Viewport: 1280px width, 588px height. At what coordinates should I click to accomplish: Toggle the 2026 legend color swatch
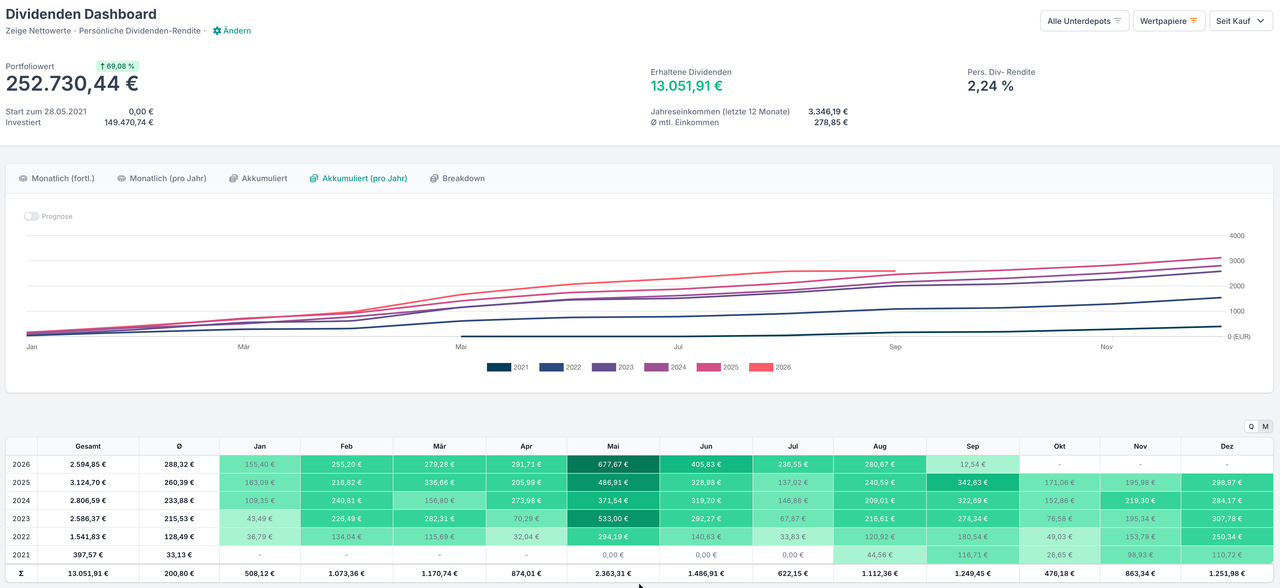pos(761,367)
